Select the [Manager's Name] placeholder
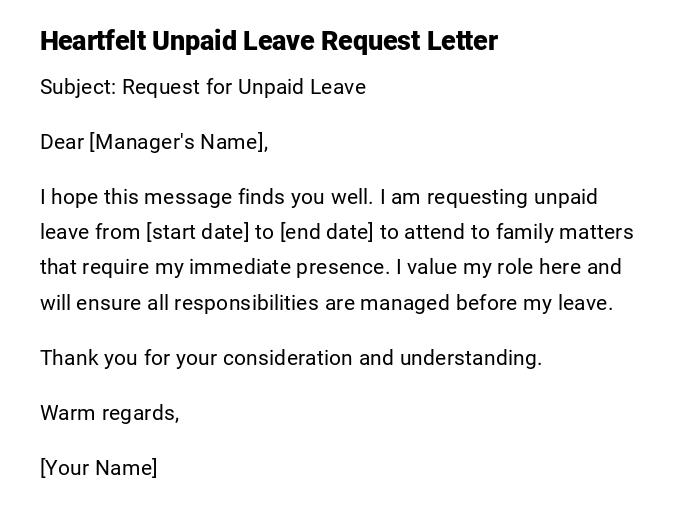700x530 pixels. [x=179, y=142]
